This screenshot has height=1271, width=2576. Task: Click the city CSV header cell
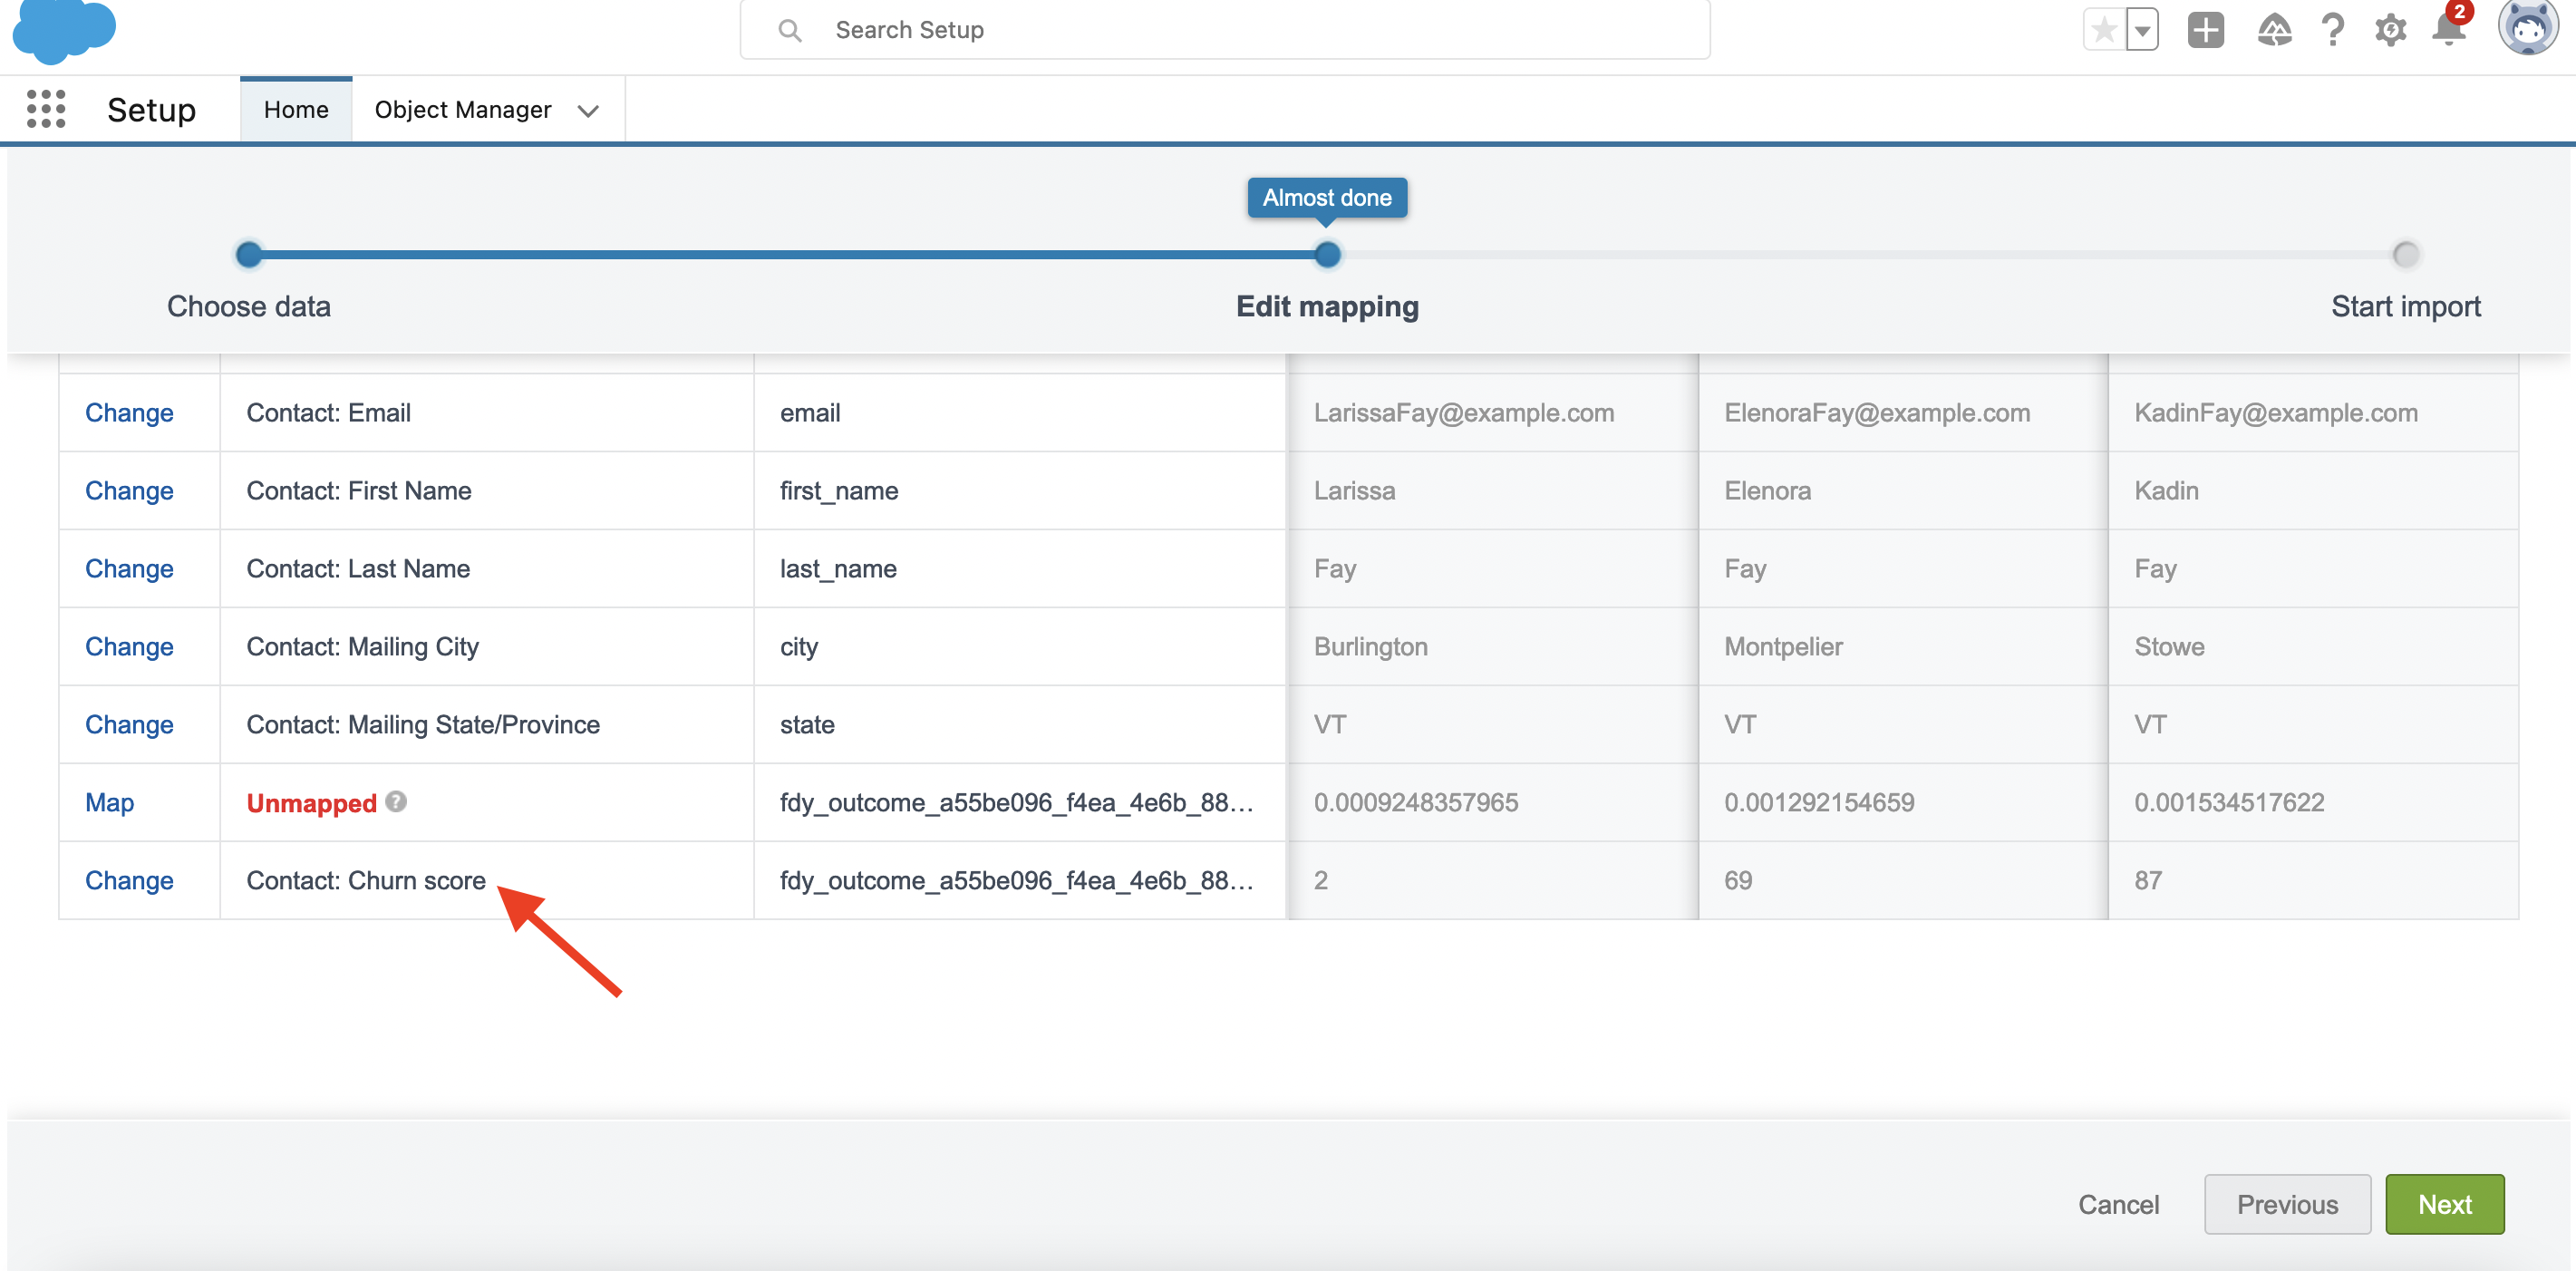(x=1019, y=646)
